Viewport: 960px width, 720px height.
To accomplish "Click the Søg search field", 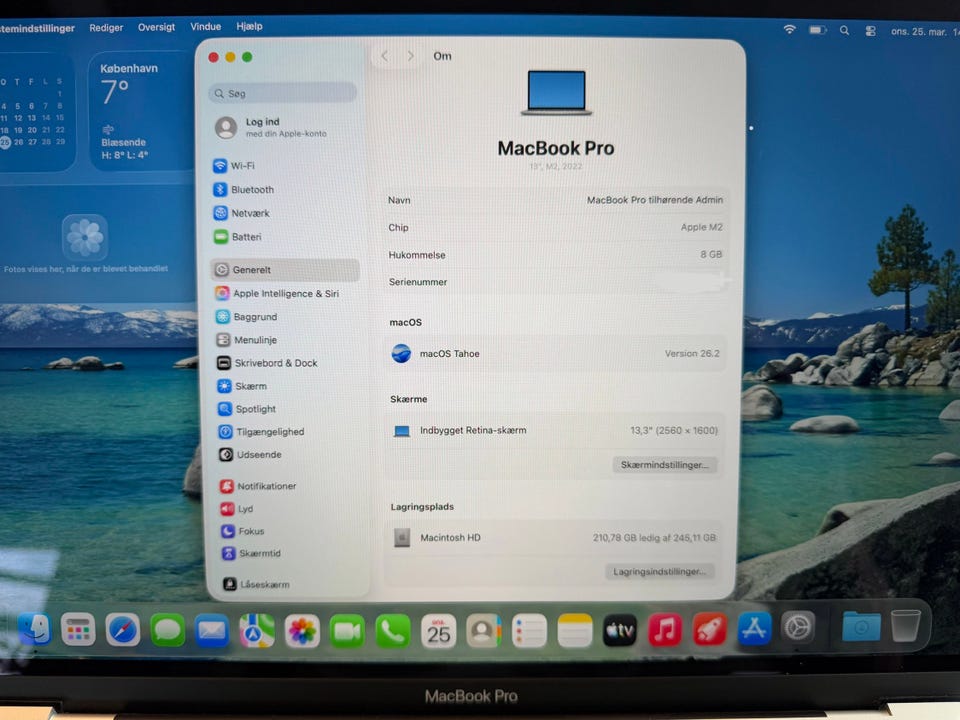I will pos(283,93).
